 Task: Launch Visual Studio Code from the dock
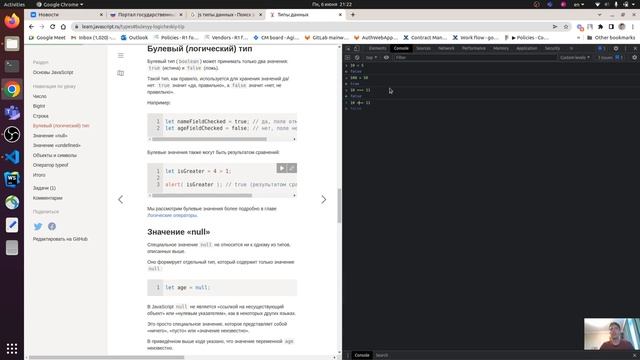pos(12,157)
